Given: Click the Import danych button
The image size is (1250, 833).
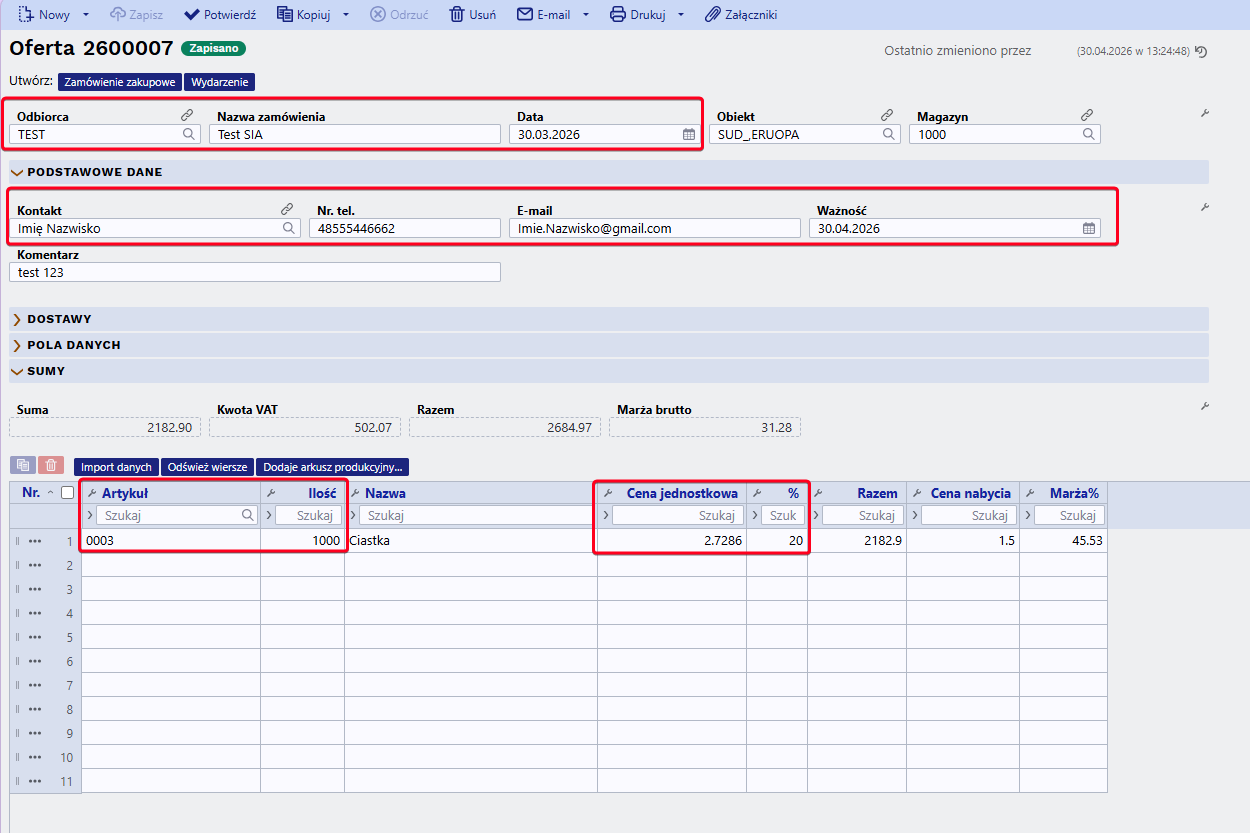Looking at the screenshot, I should tap(116, 467).
